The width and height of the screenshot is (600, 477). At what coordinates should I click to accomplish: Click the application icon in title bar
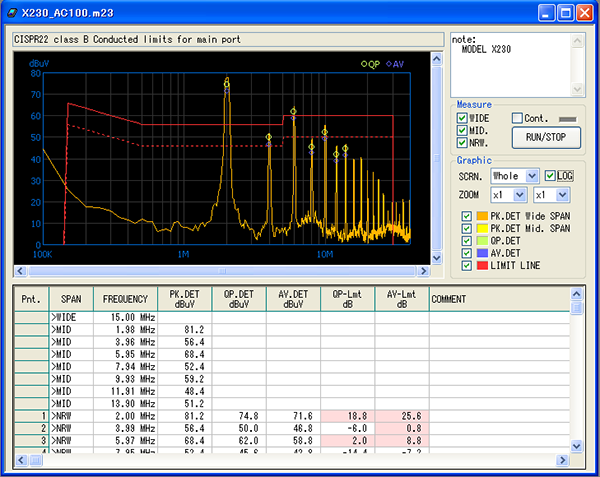tap(12, 13)
